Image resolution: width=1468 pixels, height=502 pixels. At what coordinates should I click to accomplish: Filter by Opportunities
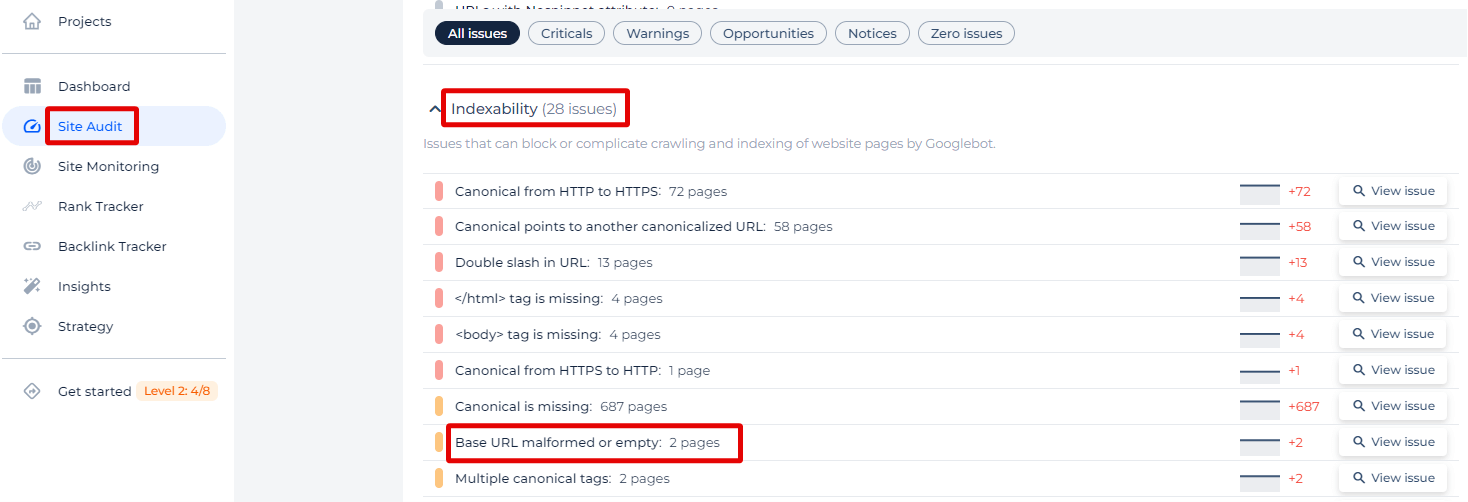tap(768, 34)
